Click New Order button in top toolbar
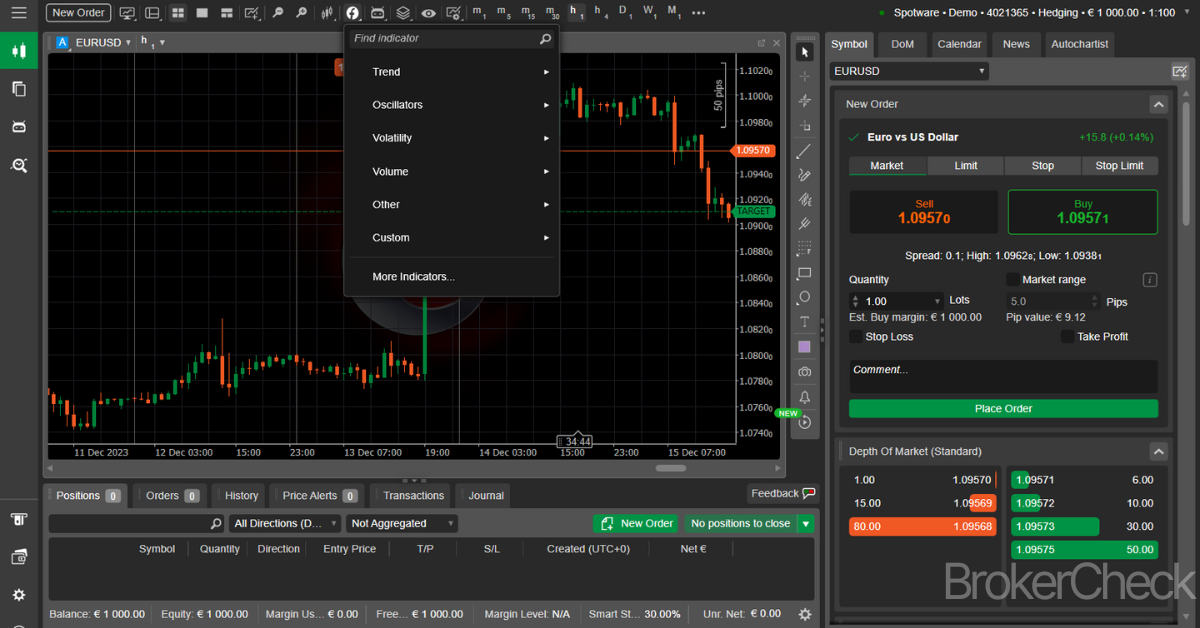 pos(78,13)
